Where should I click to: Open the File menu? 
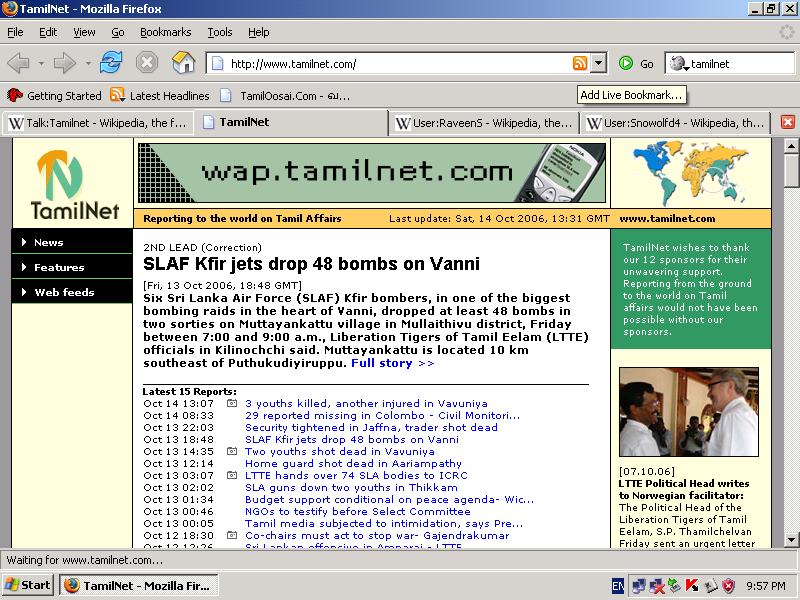tap(15, 32)
